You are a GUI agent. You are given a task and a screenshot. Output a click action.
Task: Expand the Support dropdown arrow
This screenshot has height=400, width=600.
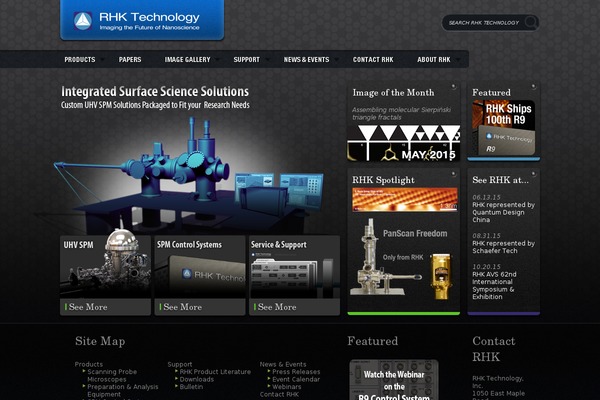267,60
